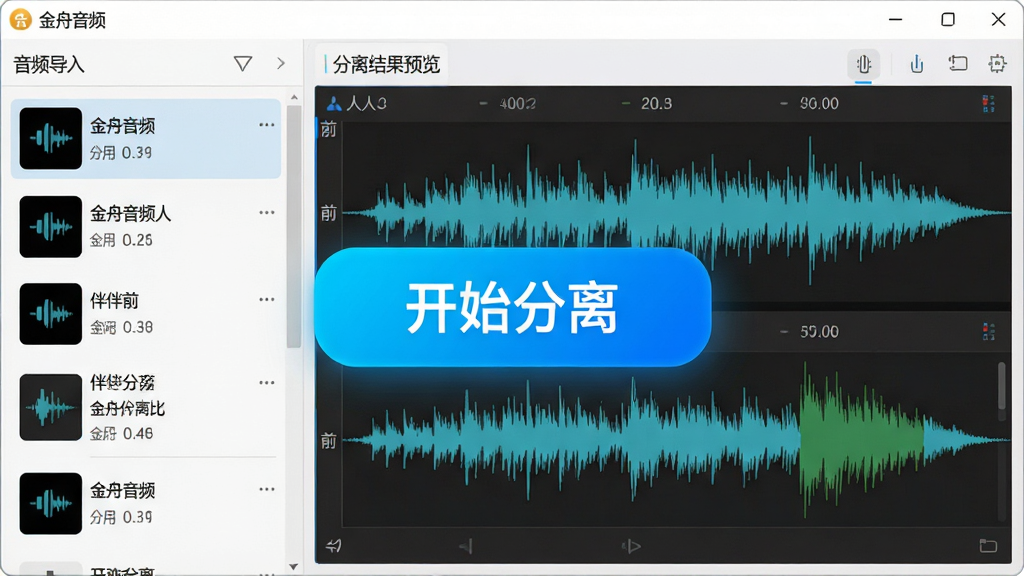This screenshot has height=576, width=1024.
Task: Open settings via the gear toolbar icon
Action: coord(997,63)
